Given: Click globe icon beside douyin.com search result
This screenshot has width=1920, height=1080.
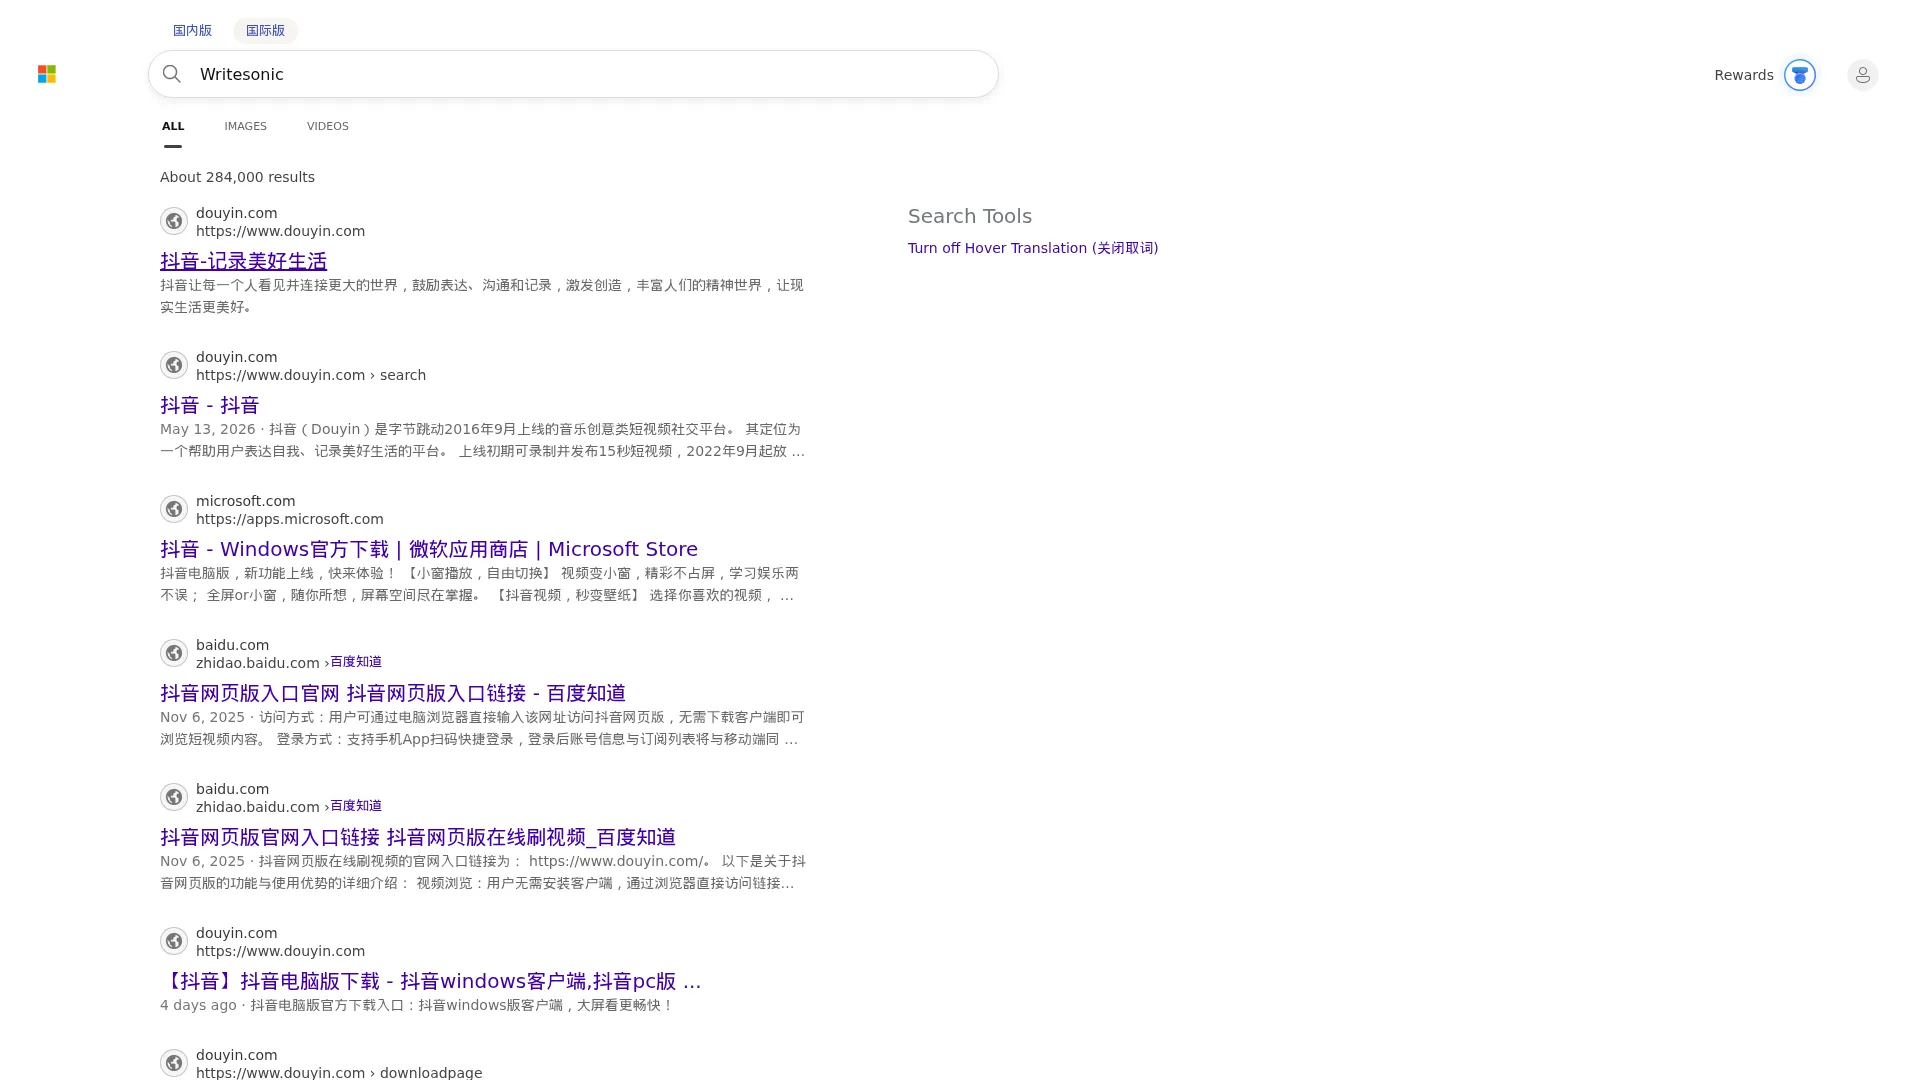Looking at the screenshot, I should coord(174,365).
